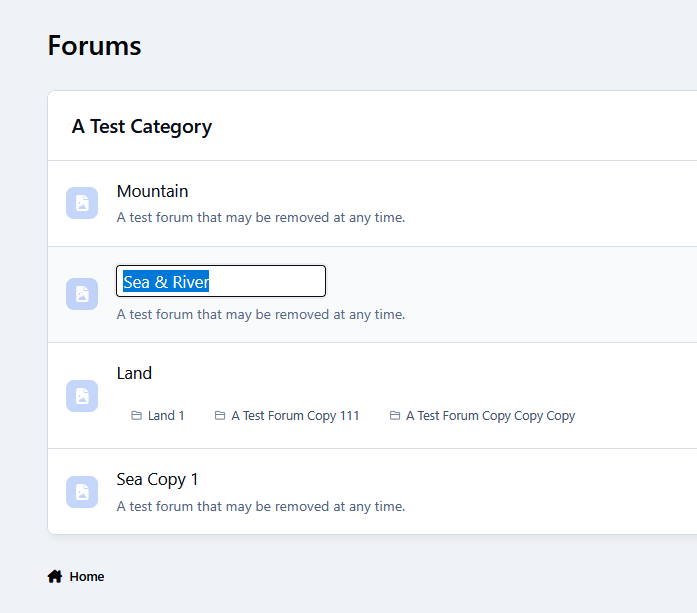Click folder icon before A Test Forum Copy Copy Copy
Image resolution: width=697 pixels, height=613 pixels.
395,416
